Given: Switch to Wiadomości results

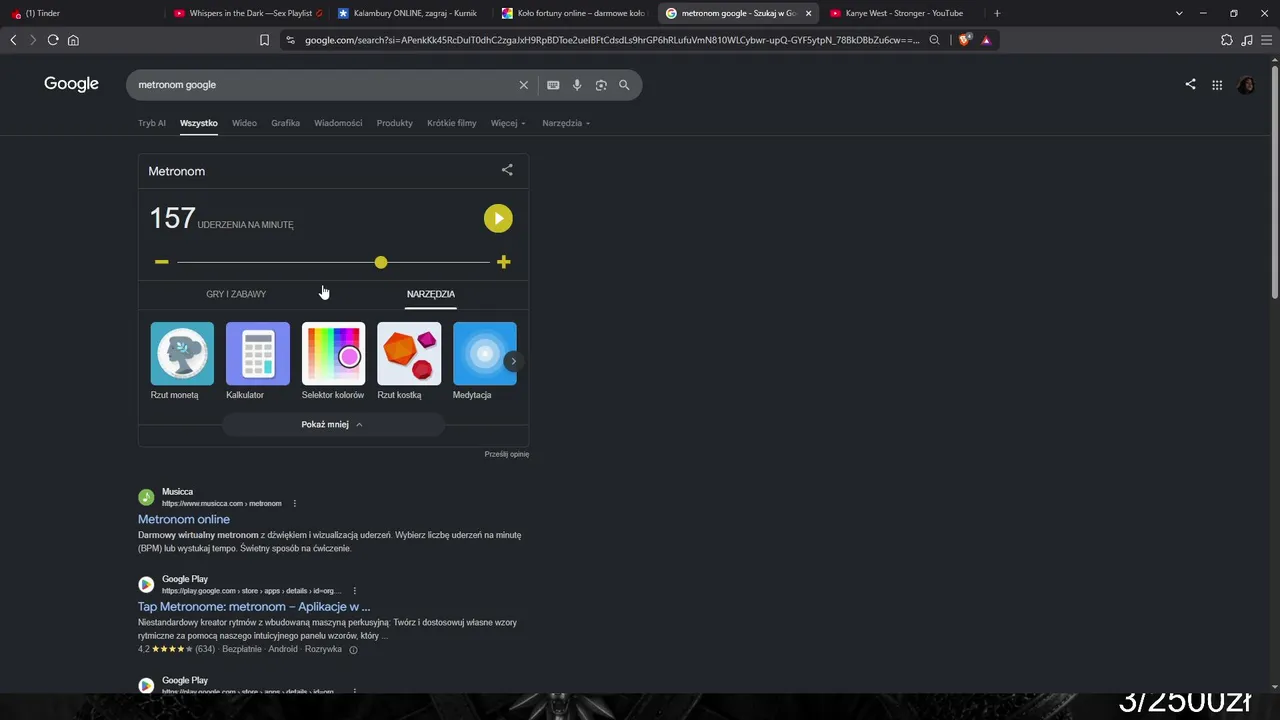Looking at the screenshot, I should pos(338,123).
